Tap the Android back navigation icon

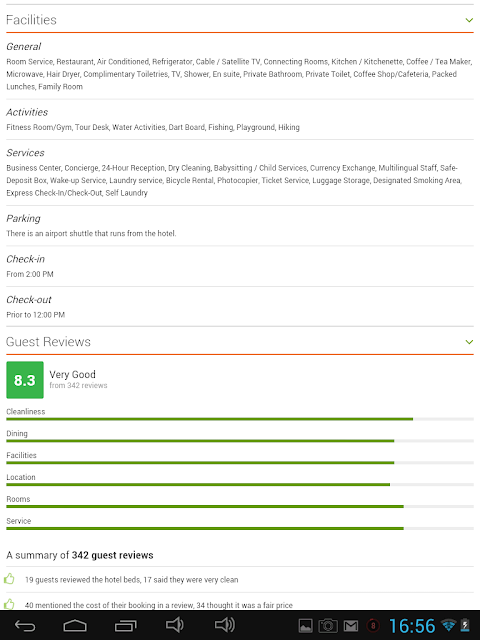[25, 625]
